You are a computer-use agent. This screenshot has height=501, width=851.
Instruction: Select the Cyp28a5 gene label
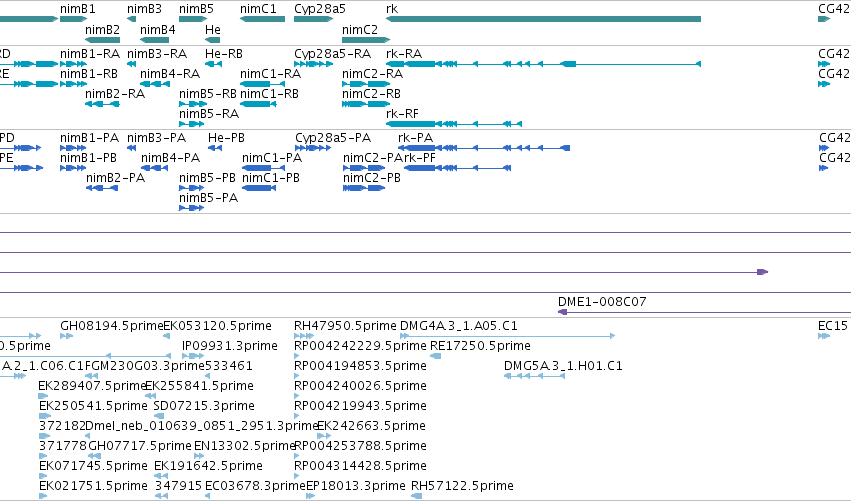point(320,9)
